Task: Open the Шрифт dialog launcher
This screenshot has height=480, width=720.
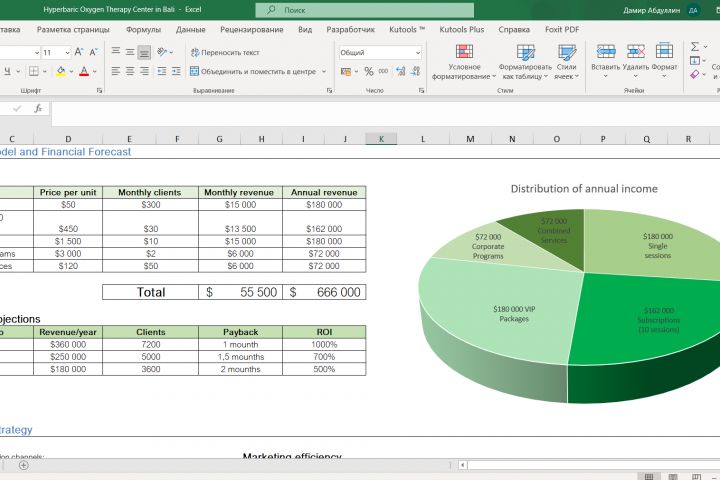Action: 99,90
